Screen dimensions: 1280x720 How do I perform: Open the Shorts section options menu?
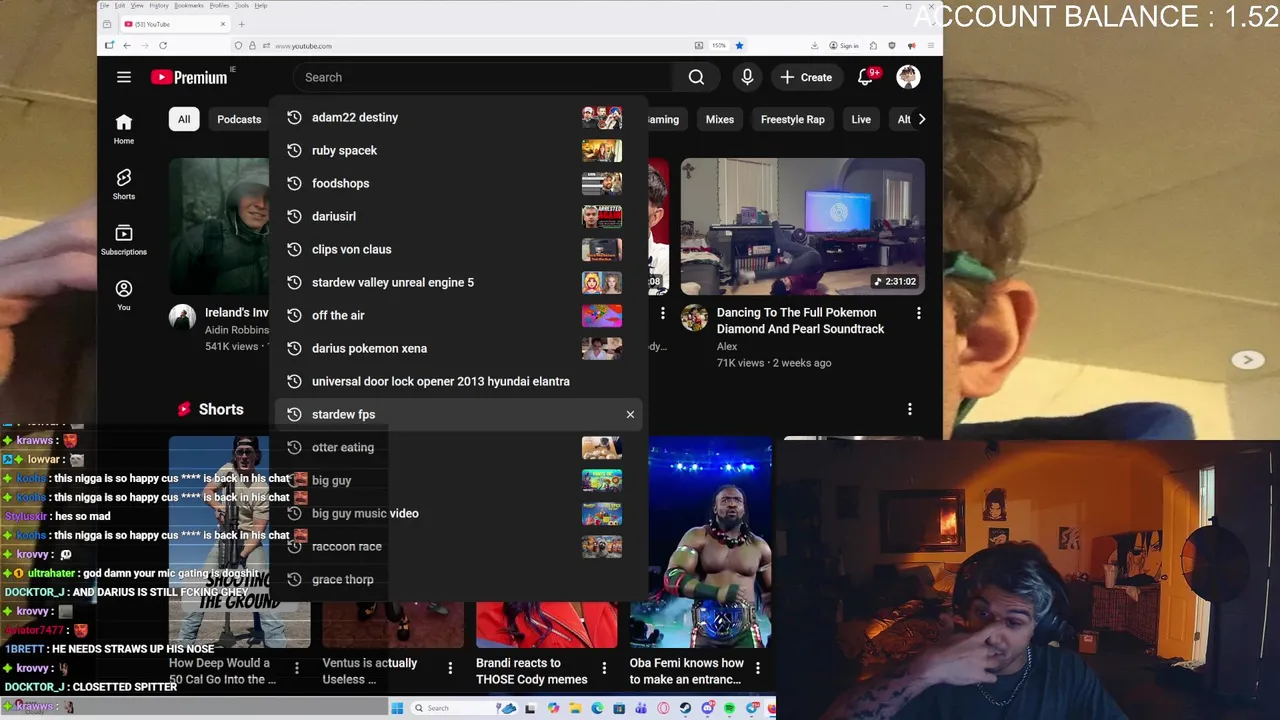(909, 409)
